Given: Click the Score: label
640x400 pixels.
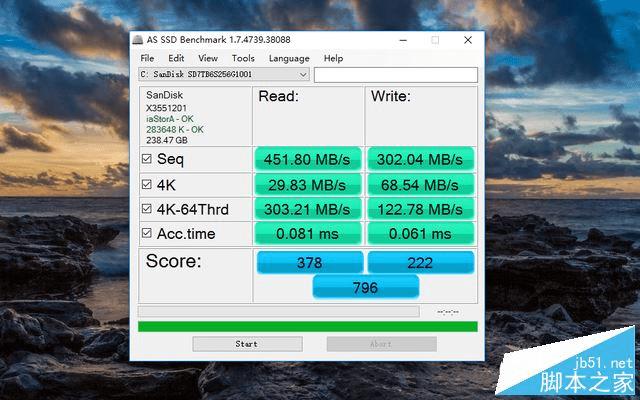Looking at the screenshot, I should (173, 261).
